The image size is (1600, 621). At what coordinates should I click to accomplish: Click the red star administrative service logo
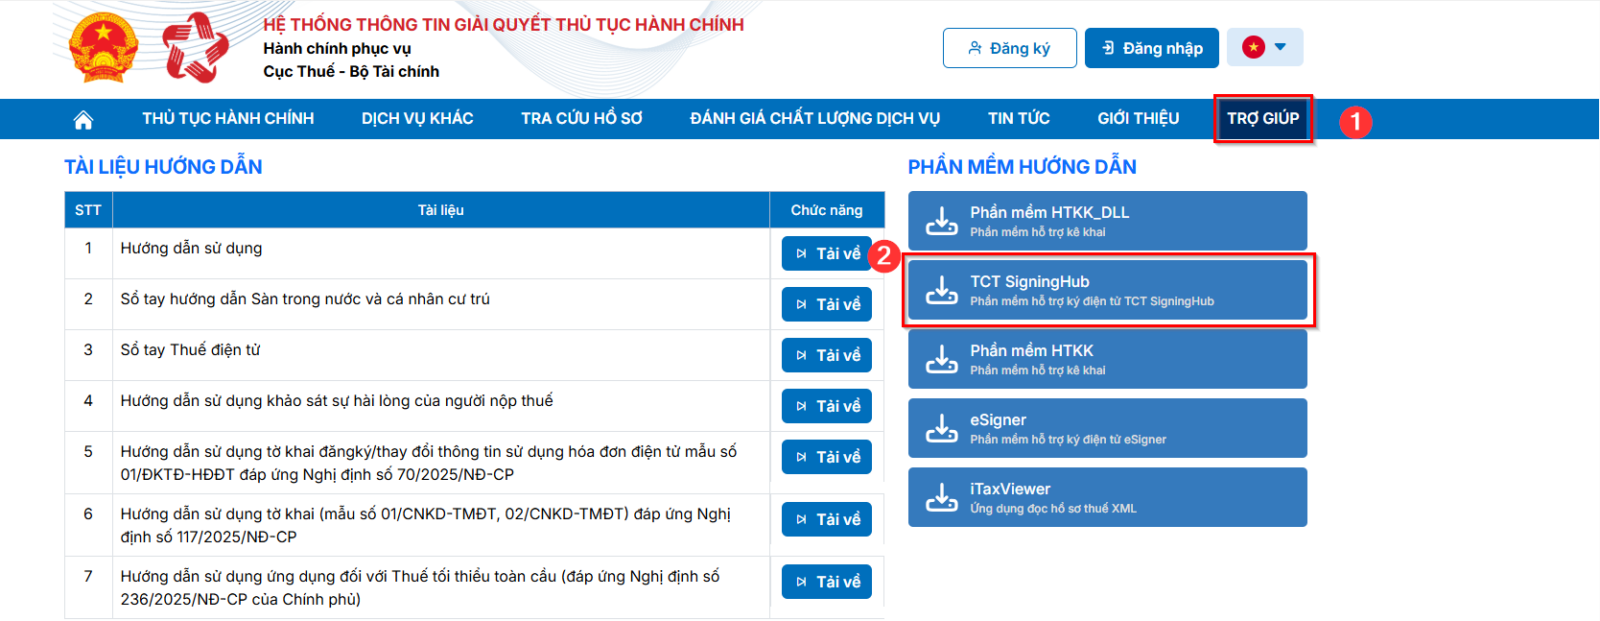point(195,48)
